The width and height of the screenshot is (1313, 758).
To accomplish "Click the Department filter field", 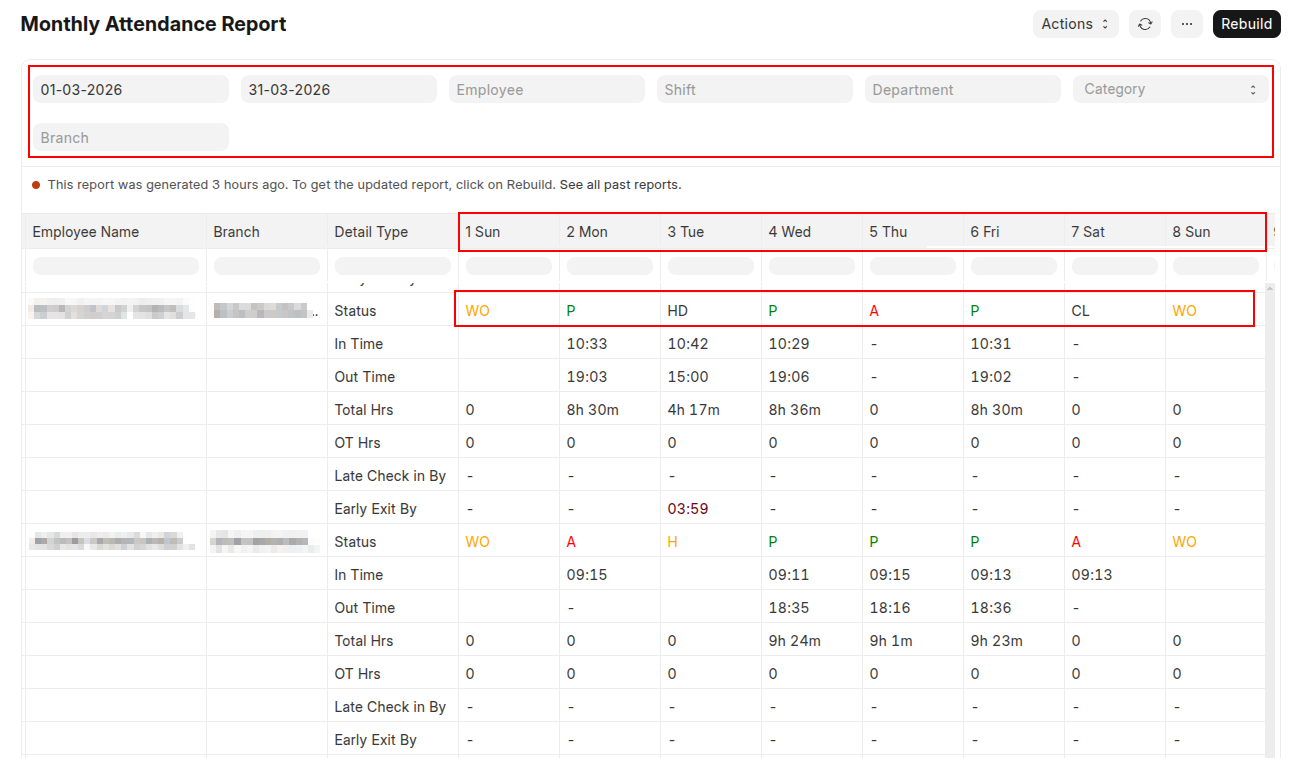I will 962,89.
